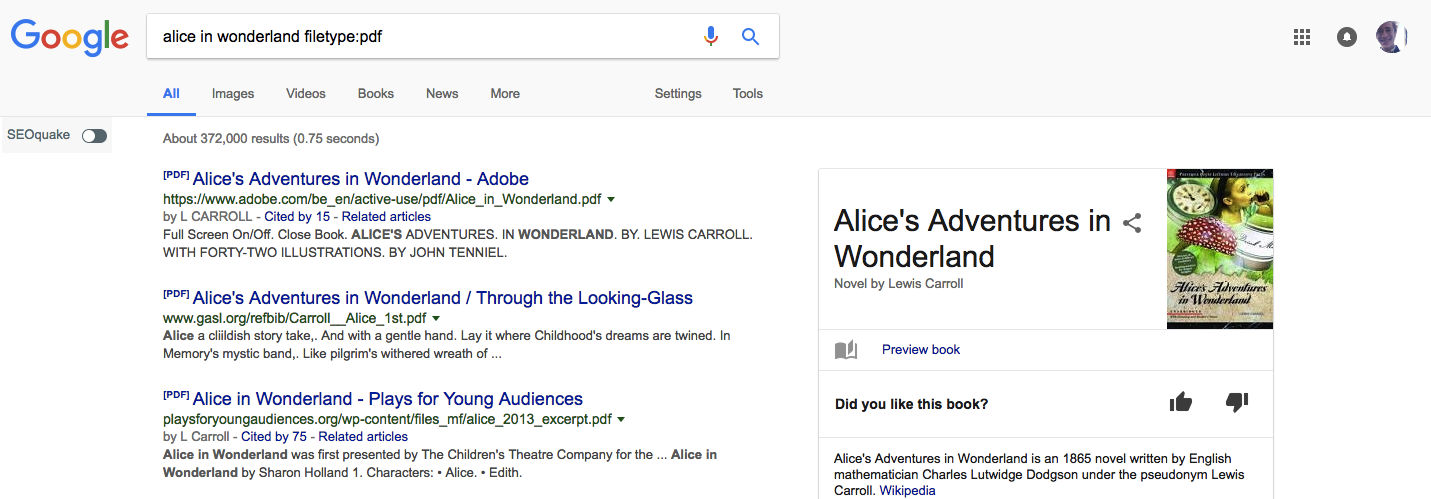1431x499 pixels.
Task: Click the account profile avatar
Action: [1391, 37]
